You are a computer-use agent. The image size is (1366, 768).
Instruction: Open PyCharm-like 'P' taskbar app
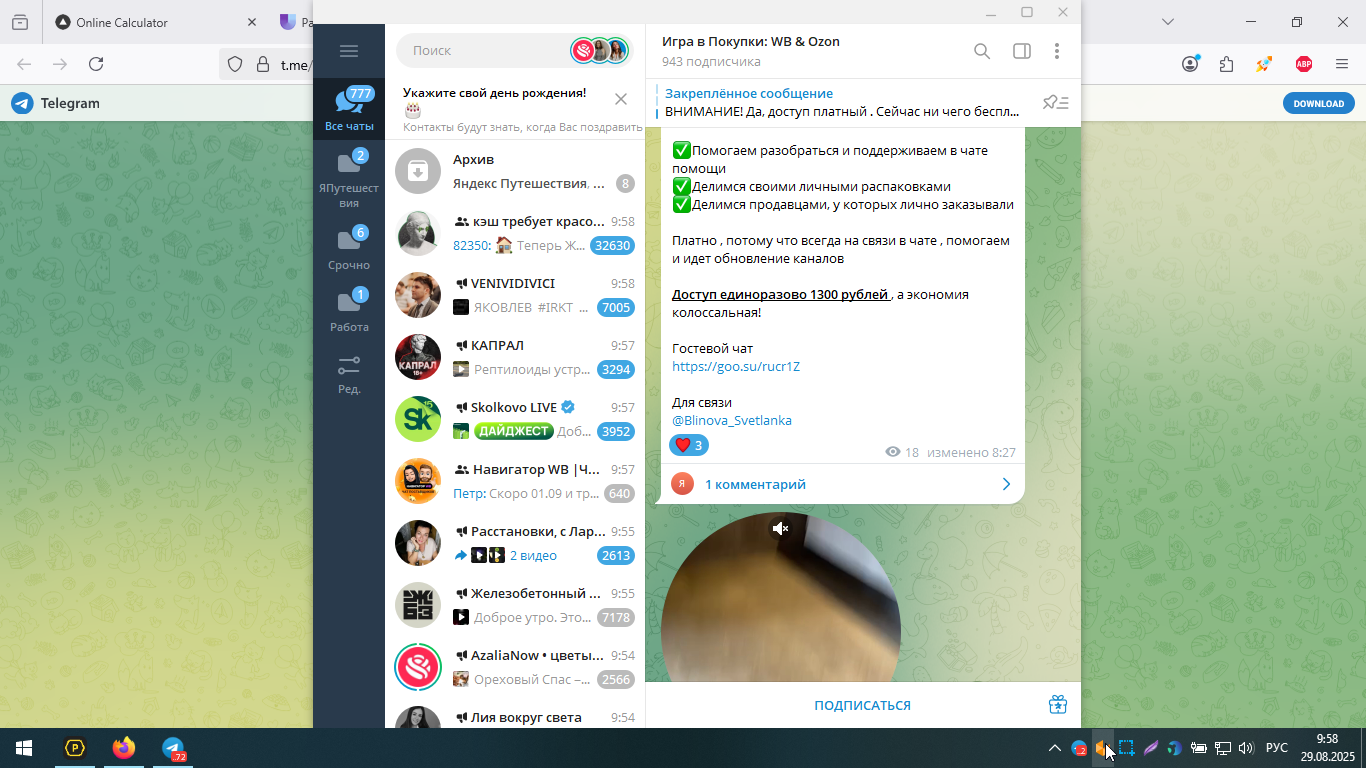point(75,748)
